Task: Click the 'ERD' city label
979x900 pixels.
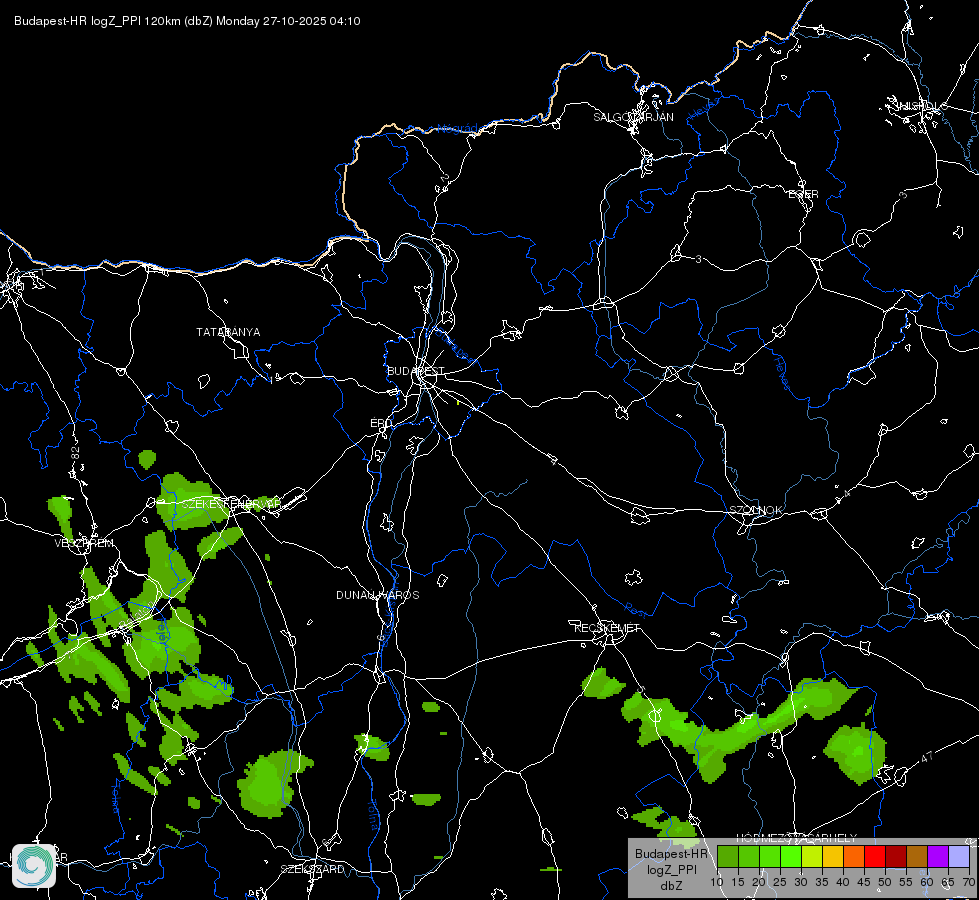Action: (x=381, y=423)
